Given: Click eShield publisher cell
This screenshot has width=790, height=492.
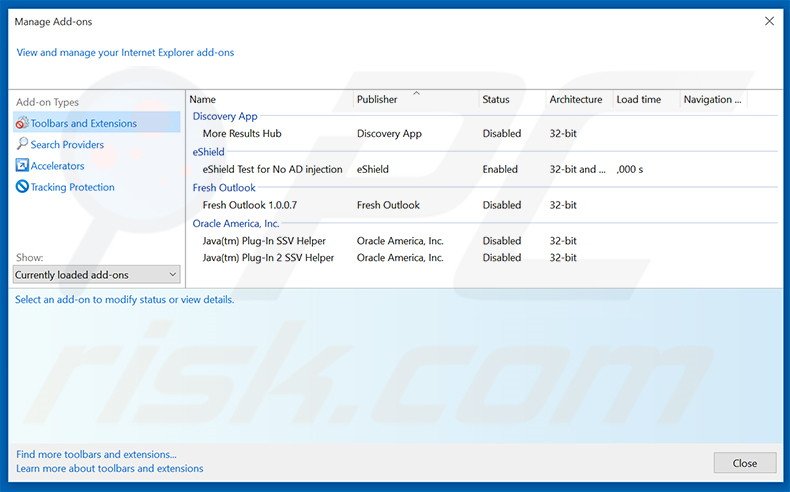Looking at the screenshot, I should (x=372, y=169).
